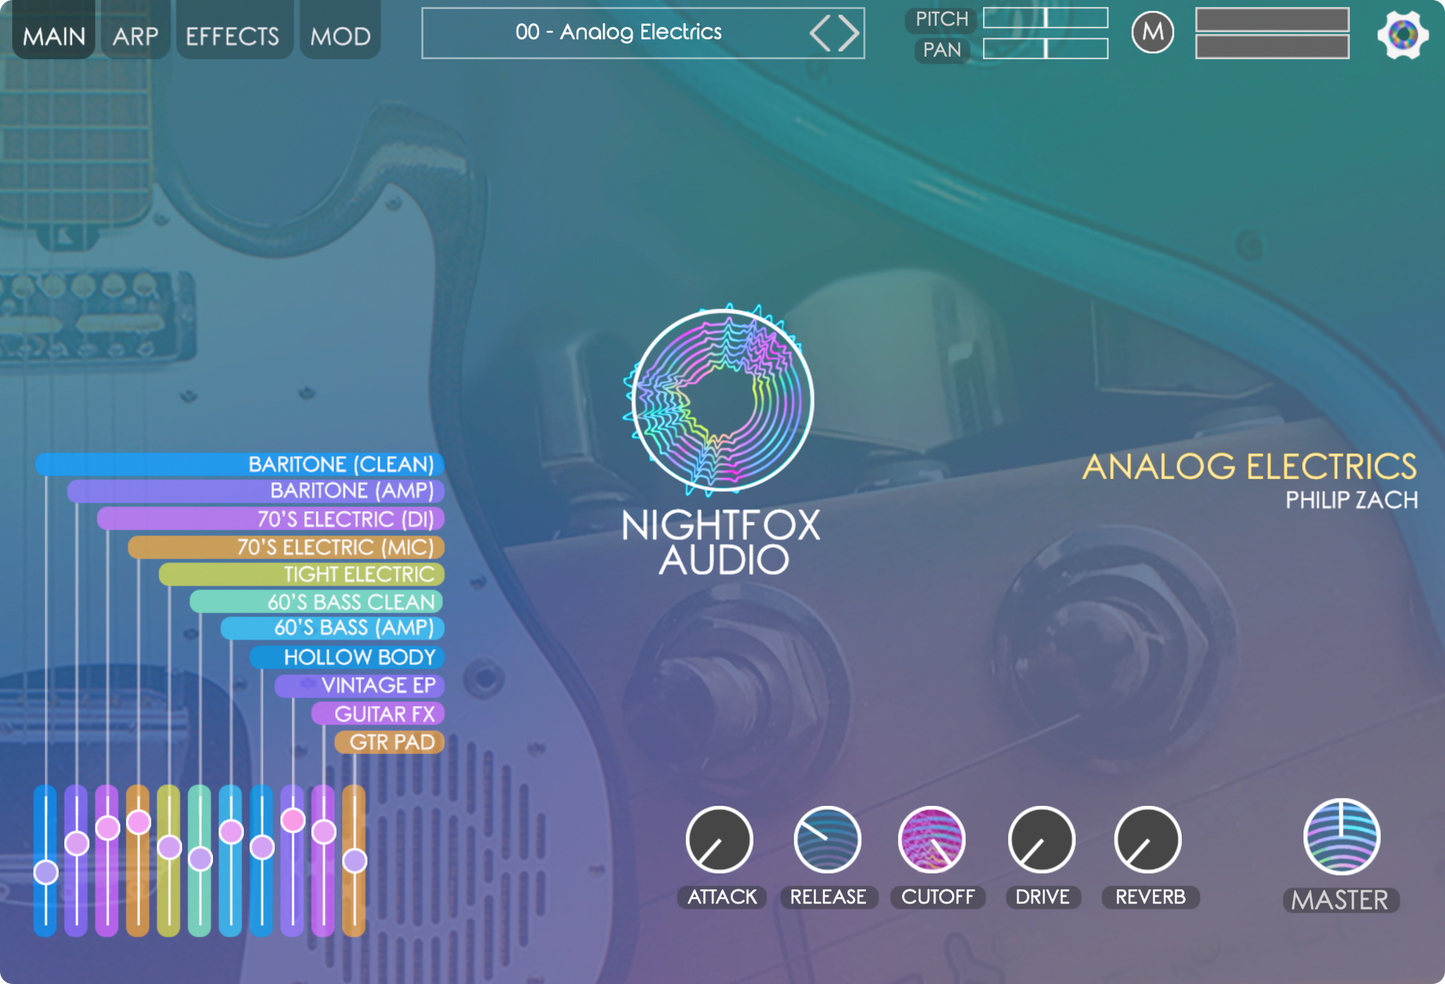Viewport: 1445px width, 984px height.
Task: Switch to the MOD tab
Action: pyautogui.click(x=339, y=35)
